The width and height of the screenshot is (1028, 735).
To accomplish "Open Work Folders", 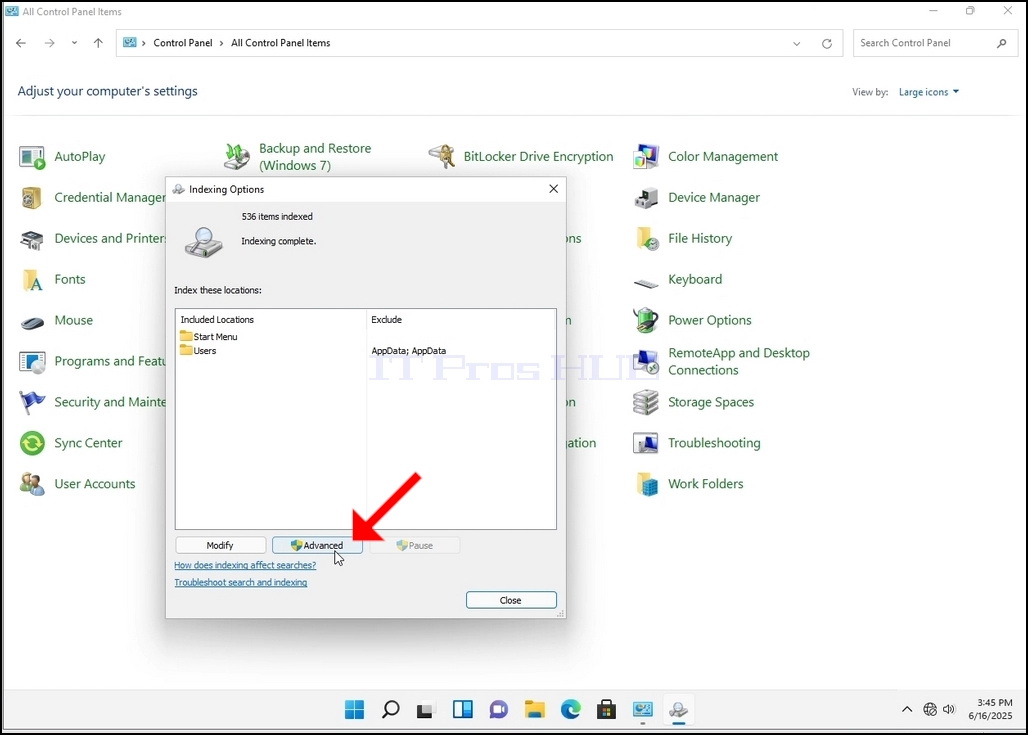I will tap(688, 484).
